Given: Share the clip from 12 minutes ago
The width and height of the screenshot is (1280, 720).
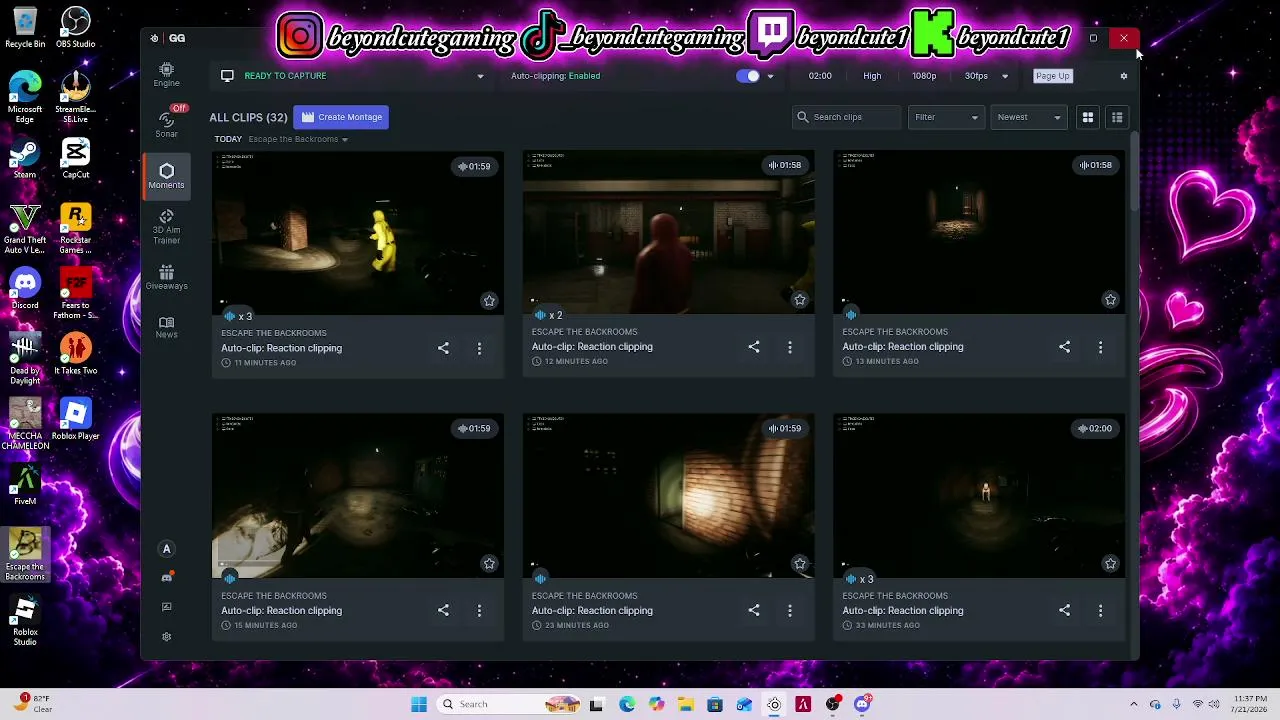Looking at the screenshot, I should click(x=754, y=347).
